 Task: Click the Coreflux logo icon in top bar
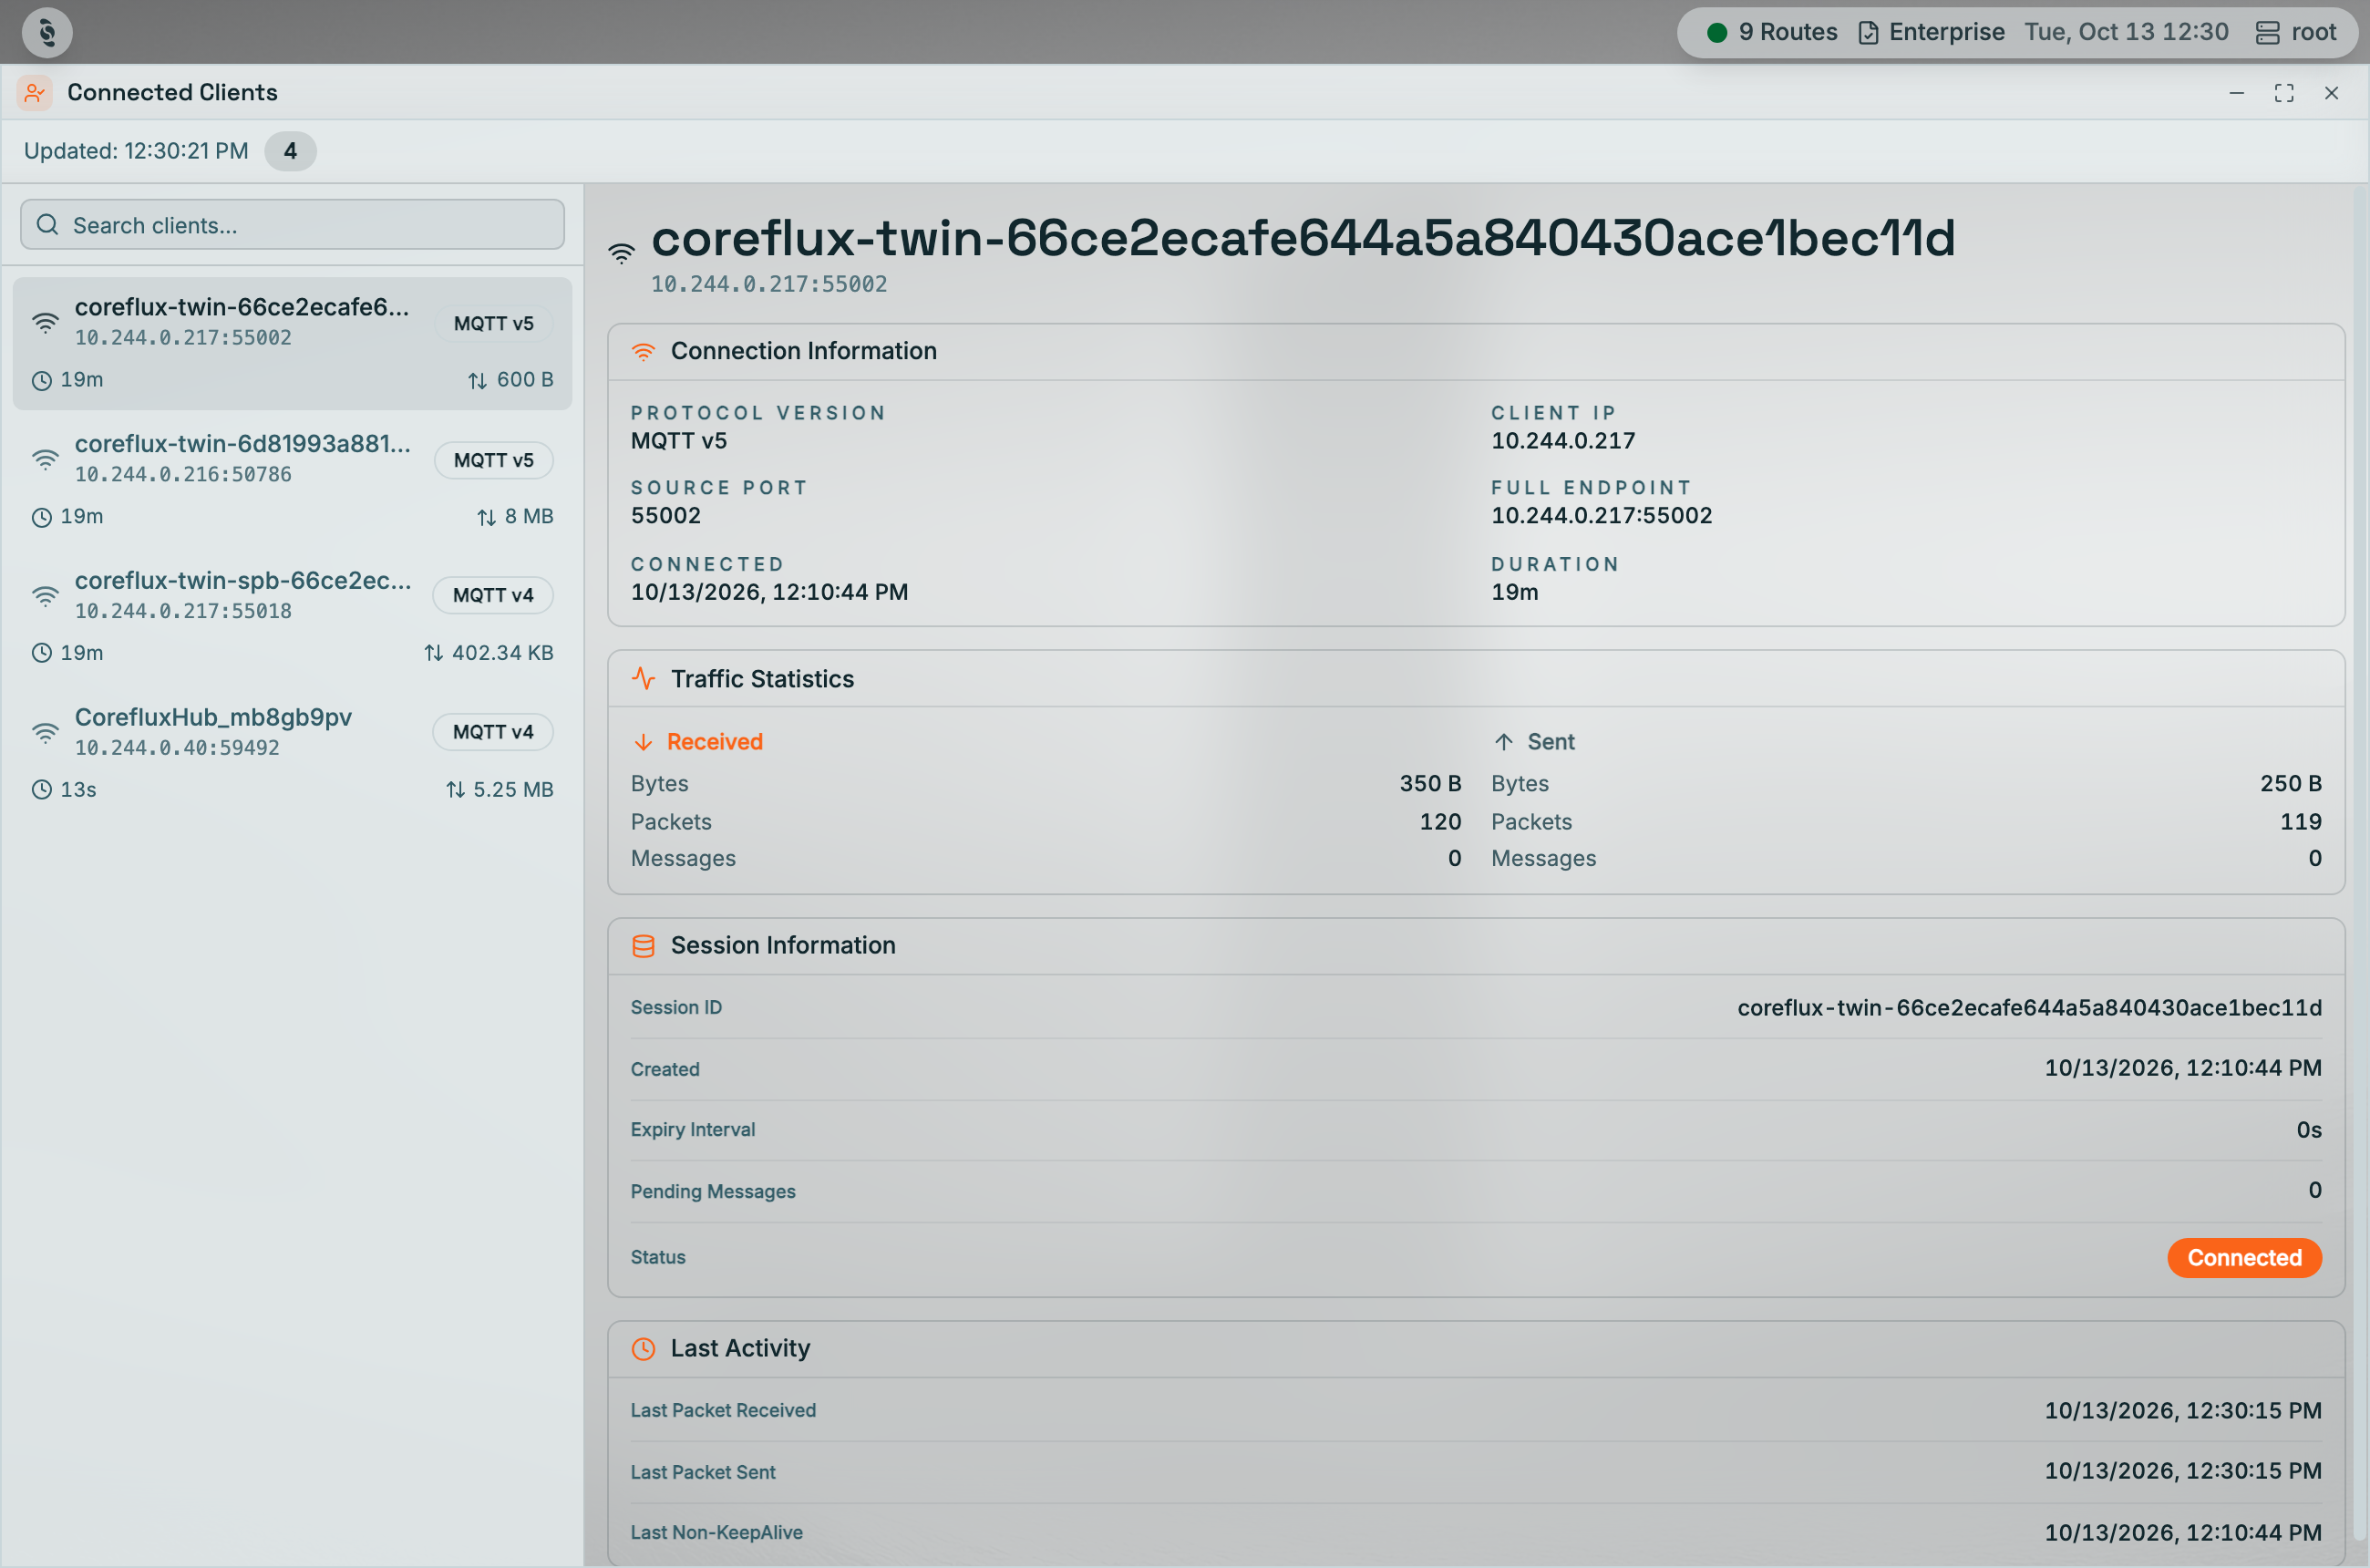47,32
